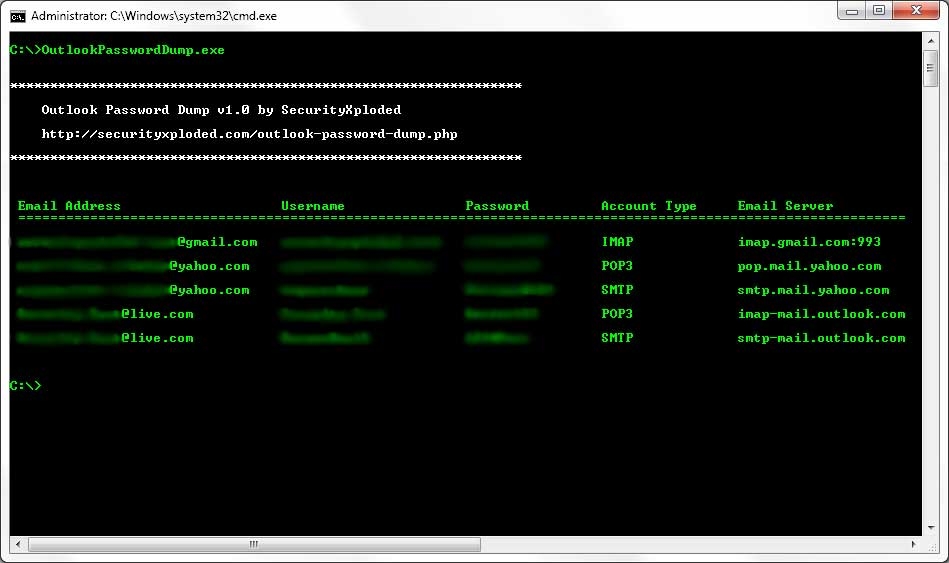Click the @gmail.com email address
The image size is (949, 563).
137,242
